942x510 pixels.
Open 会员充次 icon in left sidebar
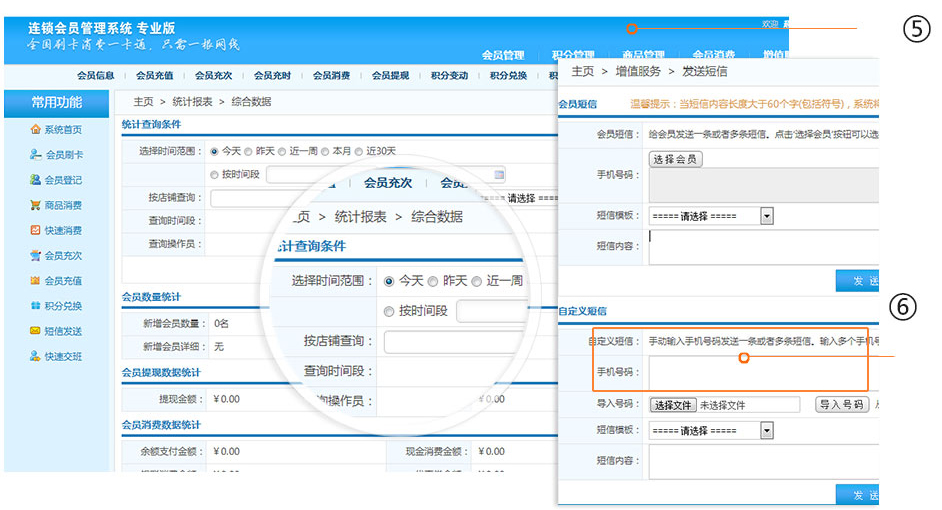[x=35, y=255]
